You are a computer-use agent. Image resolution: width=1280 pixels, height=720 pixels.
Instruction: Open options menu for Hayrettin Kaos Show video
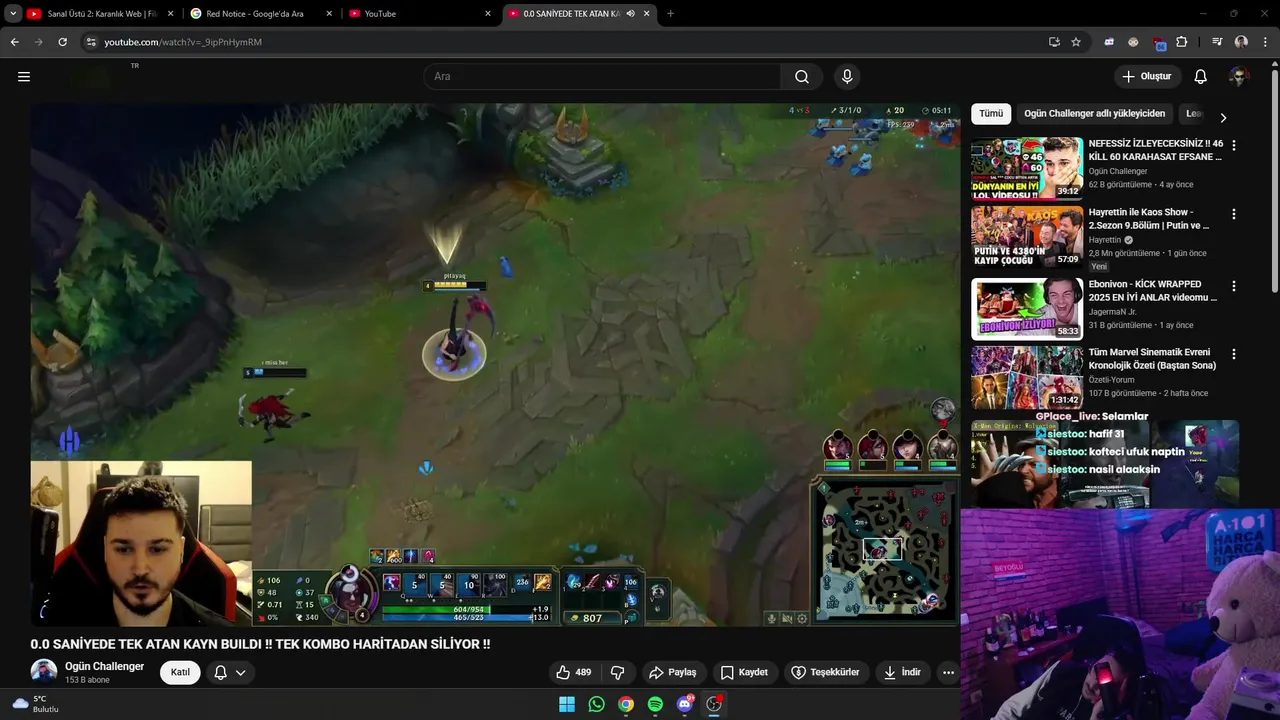(x=1233, y=214)
